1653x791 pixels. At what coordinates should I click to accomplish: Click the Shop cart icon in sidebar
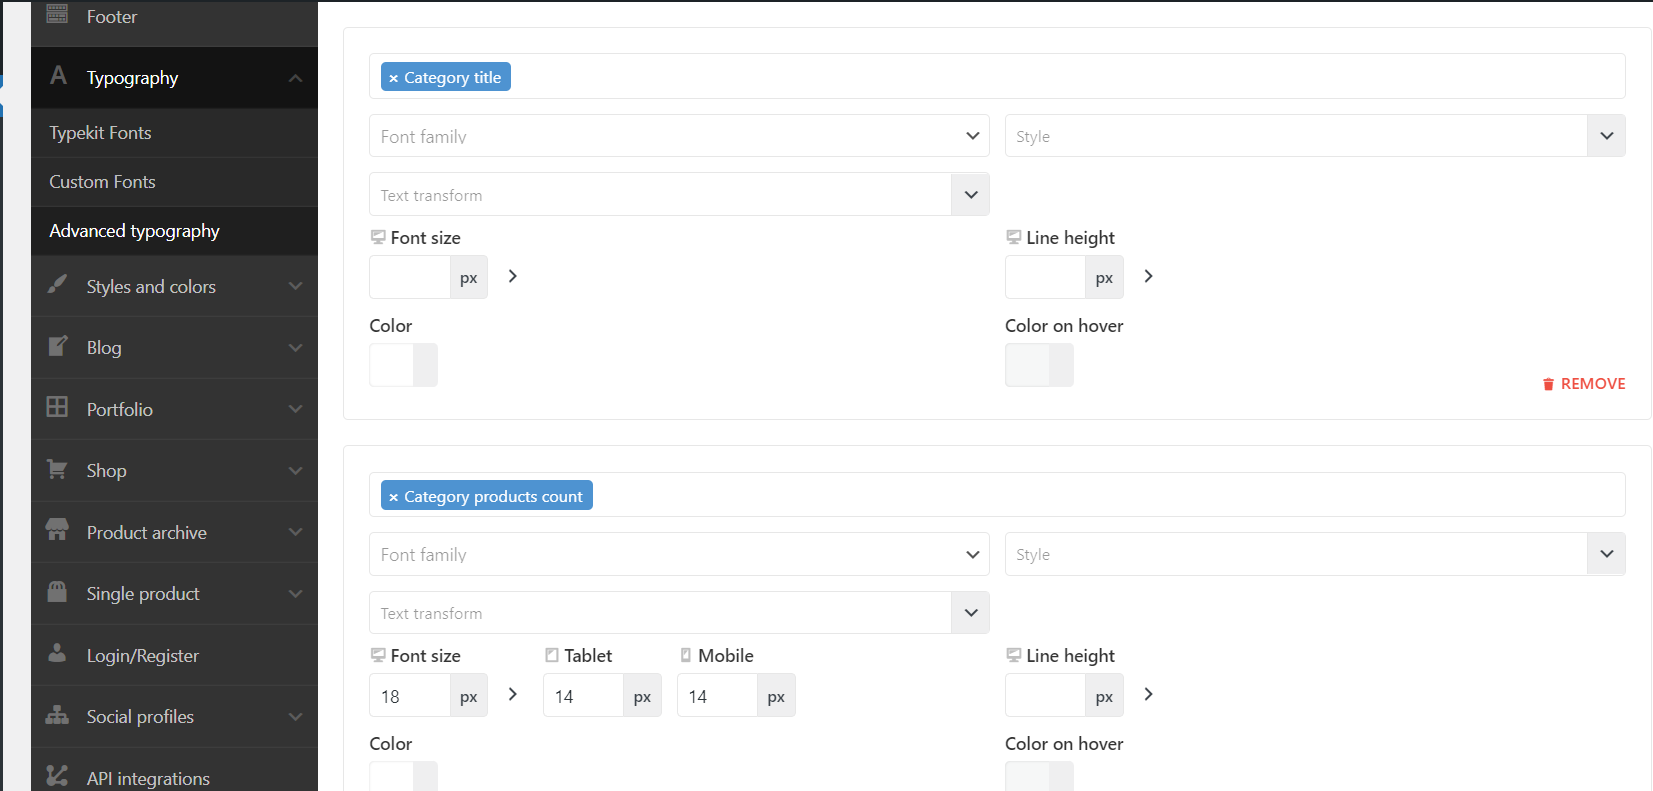click(x=58, y=469)
